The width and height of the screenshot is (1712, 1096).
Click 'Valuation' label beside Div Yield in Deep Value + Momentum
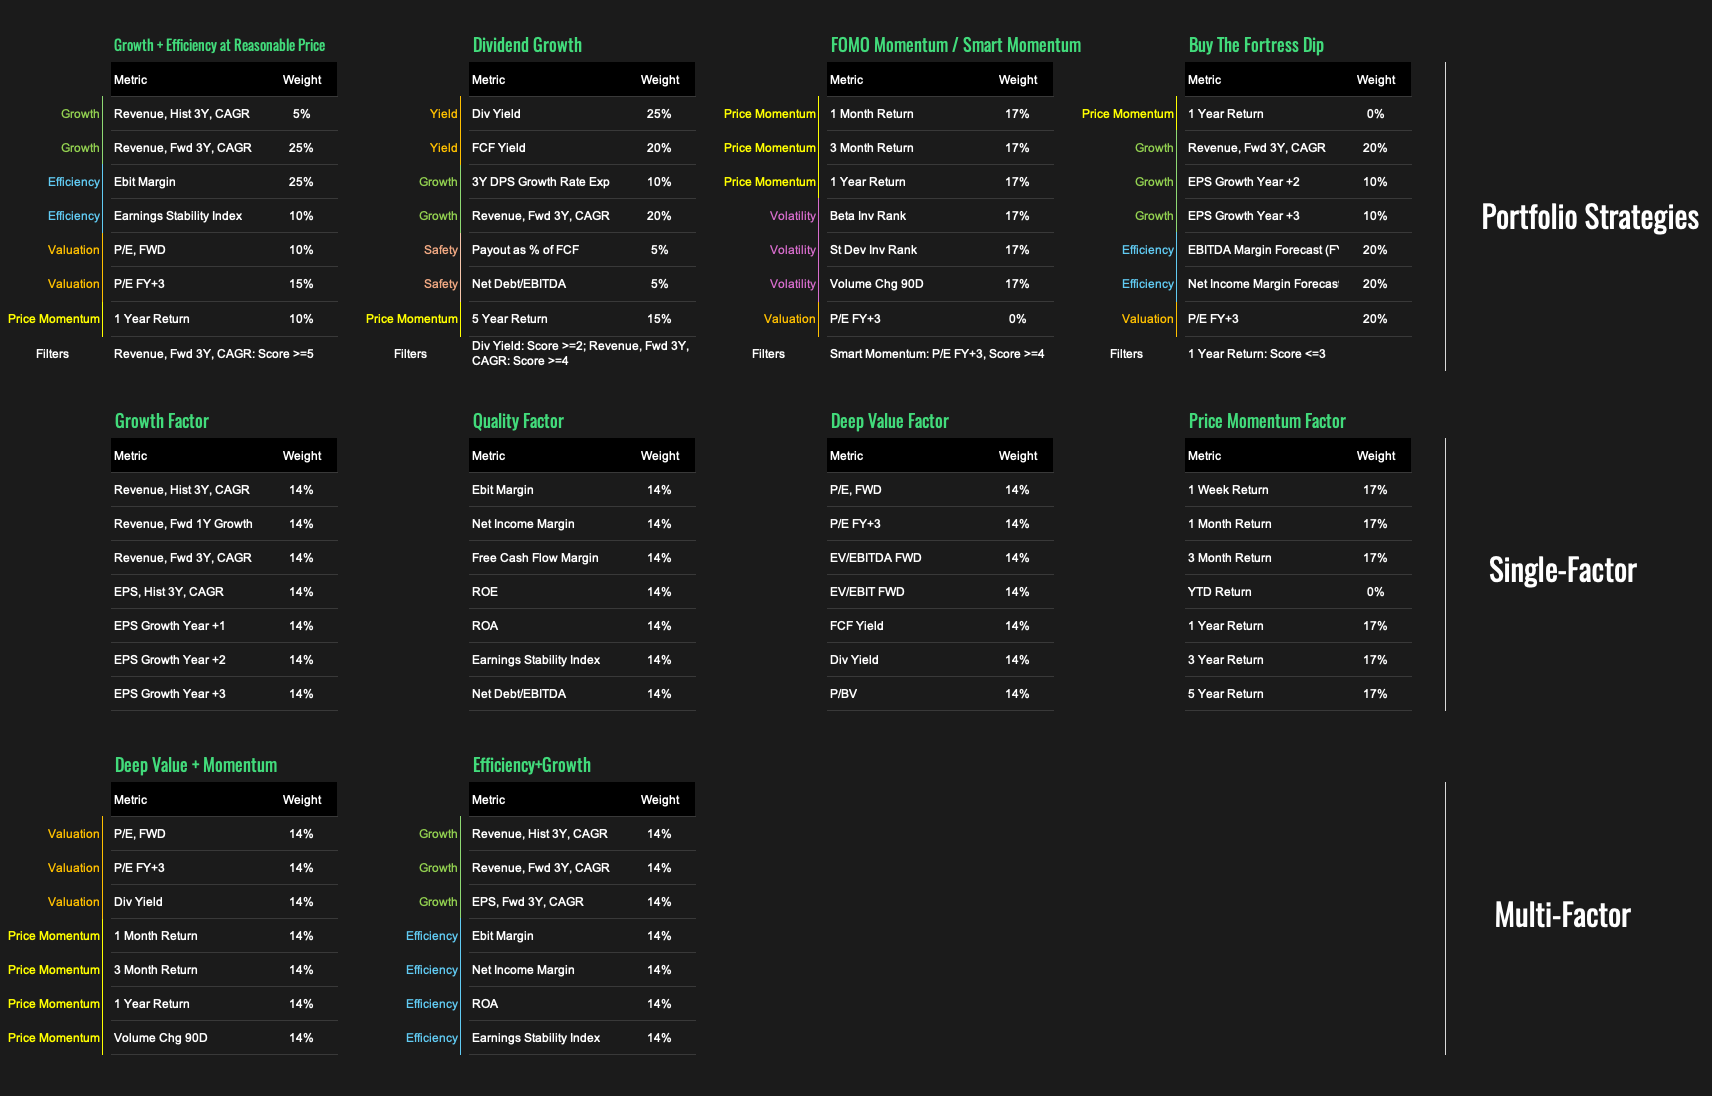pyautogui.click(x=73, y=902)
